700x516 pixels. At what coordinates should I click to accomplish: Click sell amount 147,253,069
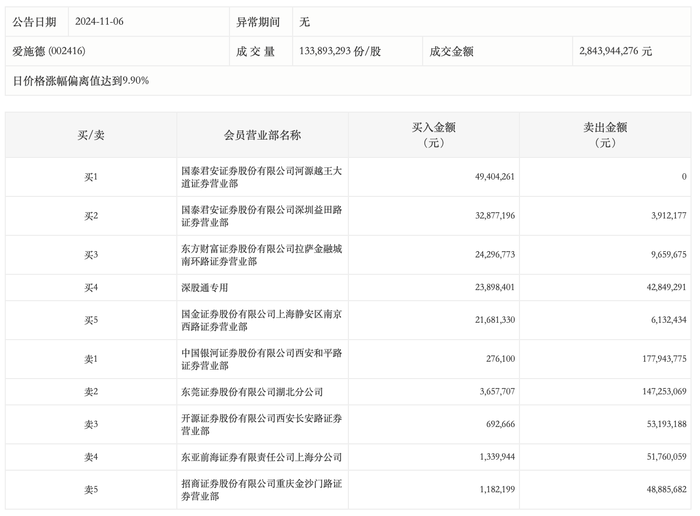pos(664,391)
